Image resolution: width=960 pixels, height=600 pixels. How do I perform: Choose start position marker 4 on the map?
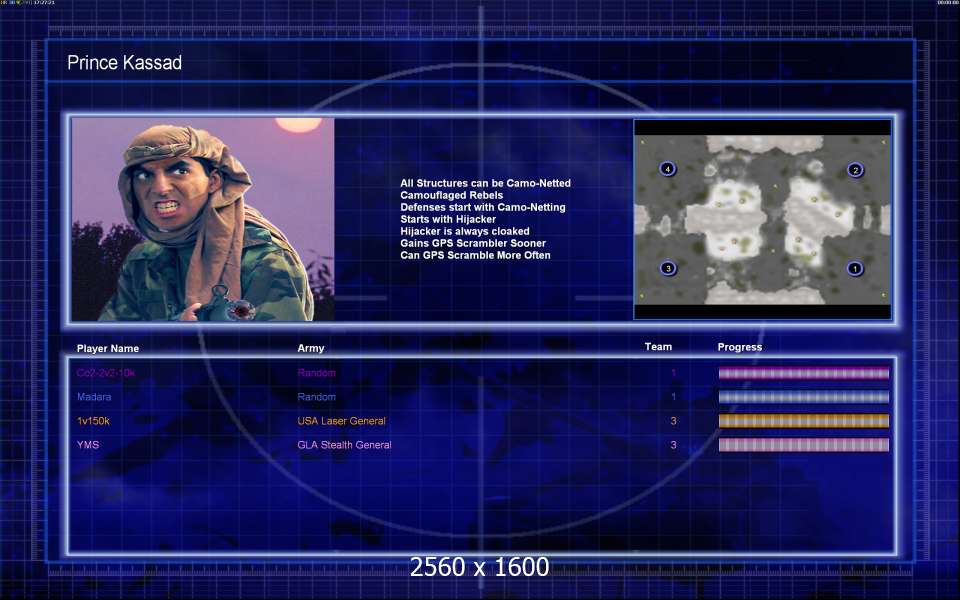(667, 169)
